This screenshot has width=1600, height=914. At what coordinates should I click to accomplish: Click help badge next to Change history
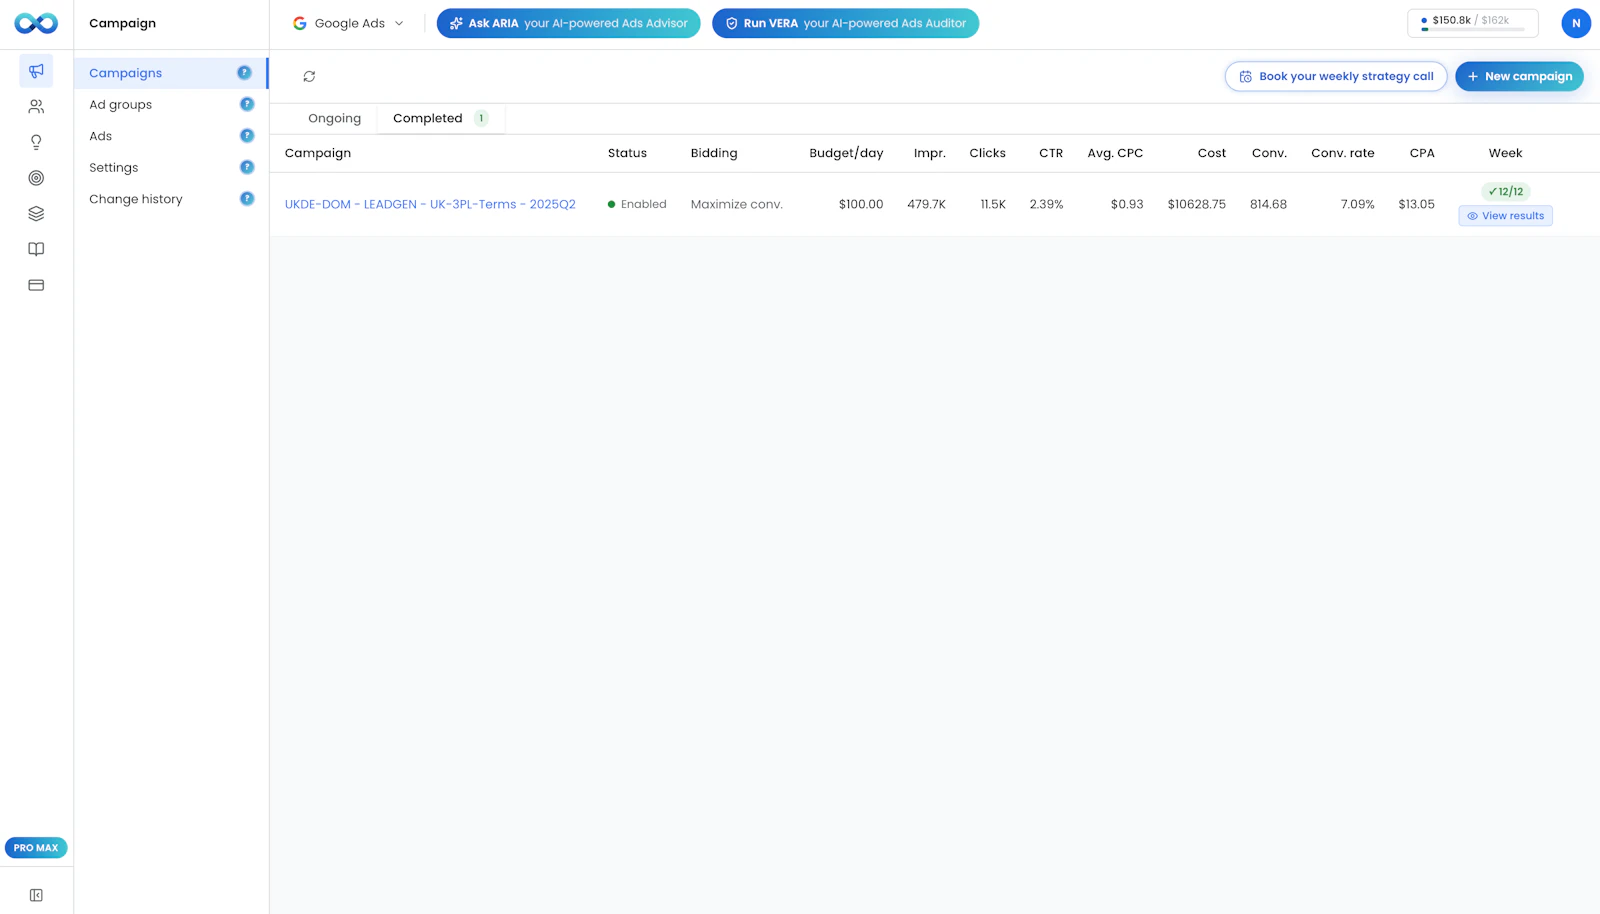(x=247, y=199)
